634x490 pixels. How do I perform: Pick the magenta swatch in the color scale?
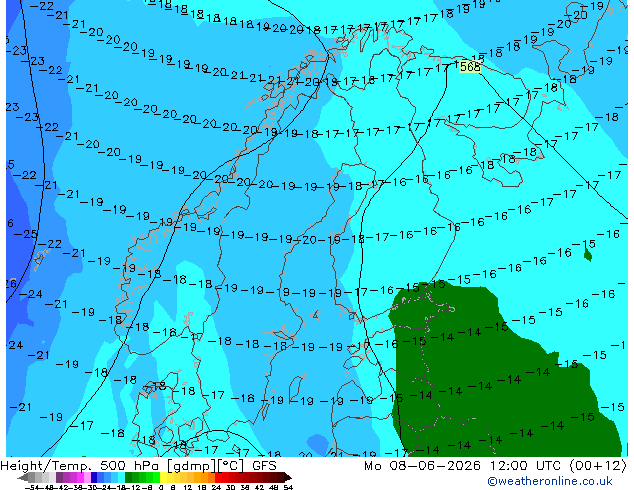(80, 477)
